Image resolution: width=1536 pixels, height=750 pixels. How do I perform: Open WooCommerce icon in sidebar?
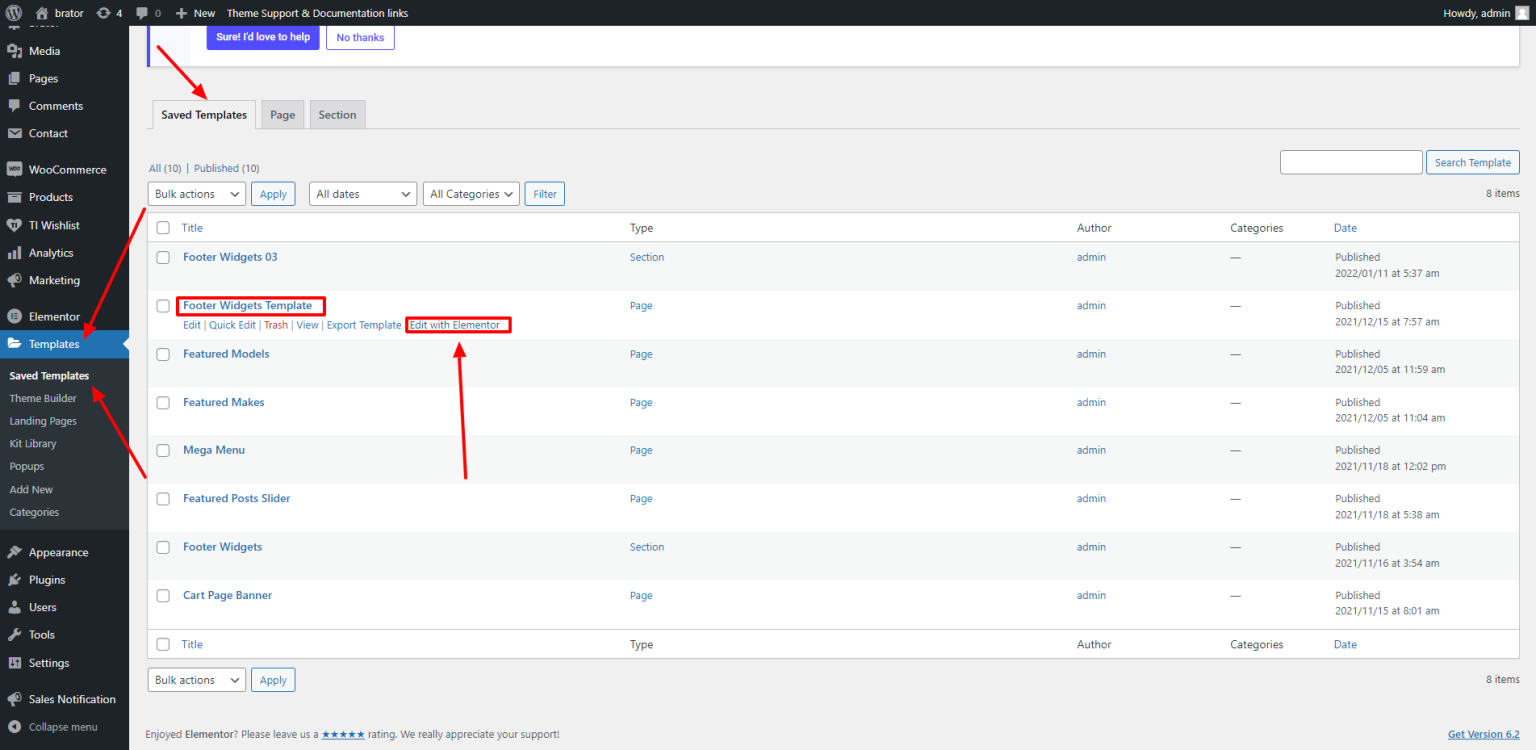tap(15, 170)
